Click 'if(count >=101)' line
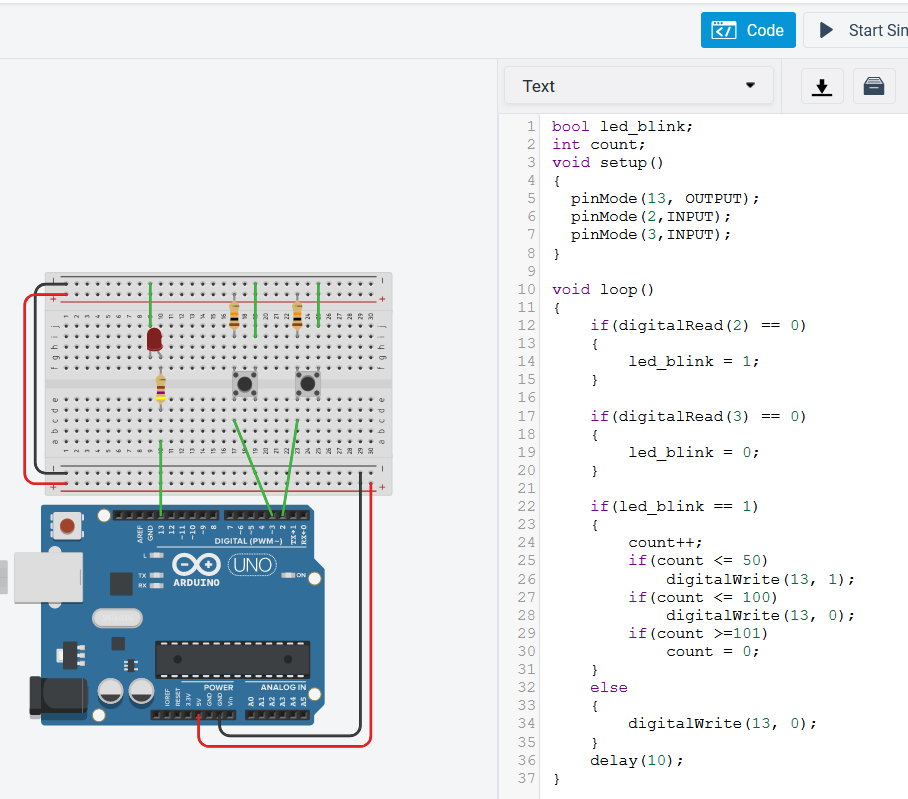The width and height of the screenshot is (908, 799). 698,633
